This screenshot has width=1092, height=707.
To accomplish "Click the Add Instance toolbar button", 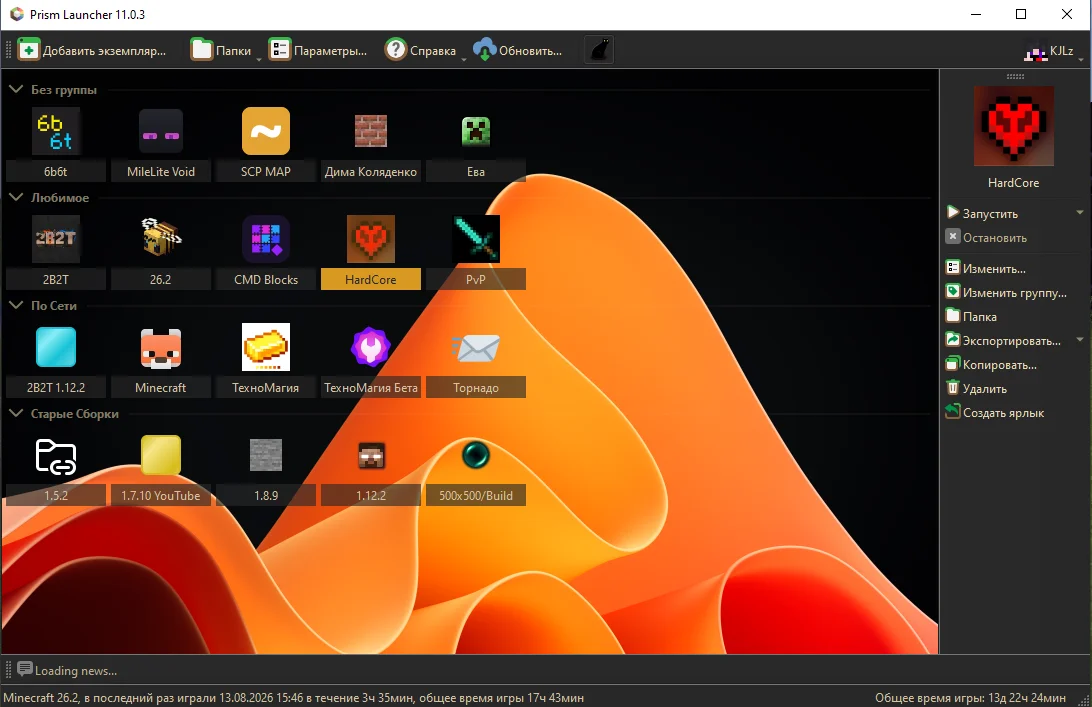I will 92,50.
